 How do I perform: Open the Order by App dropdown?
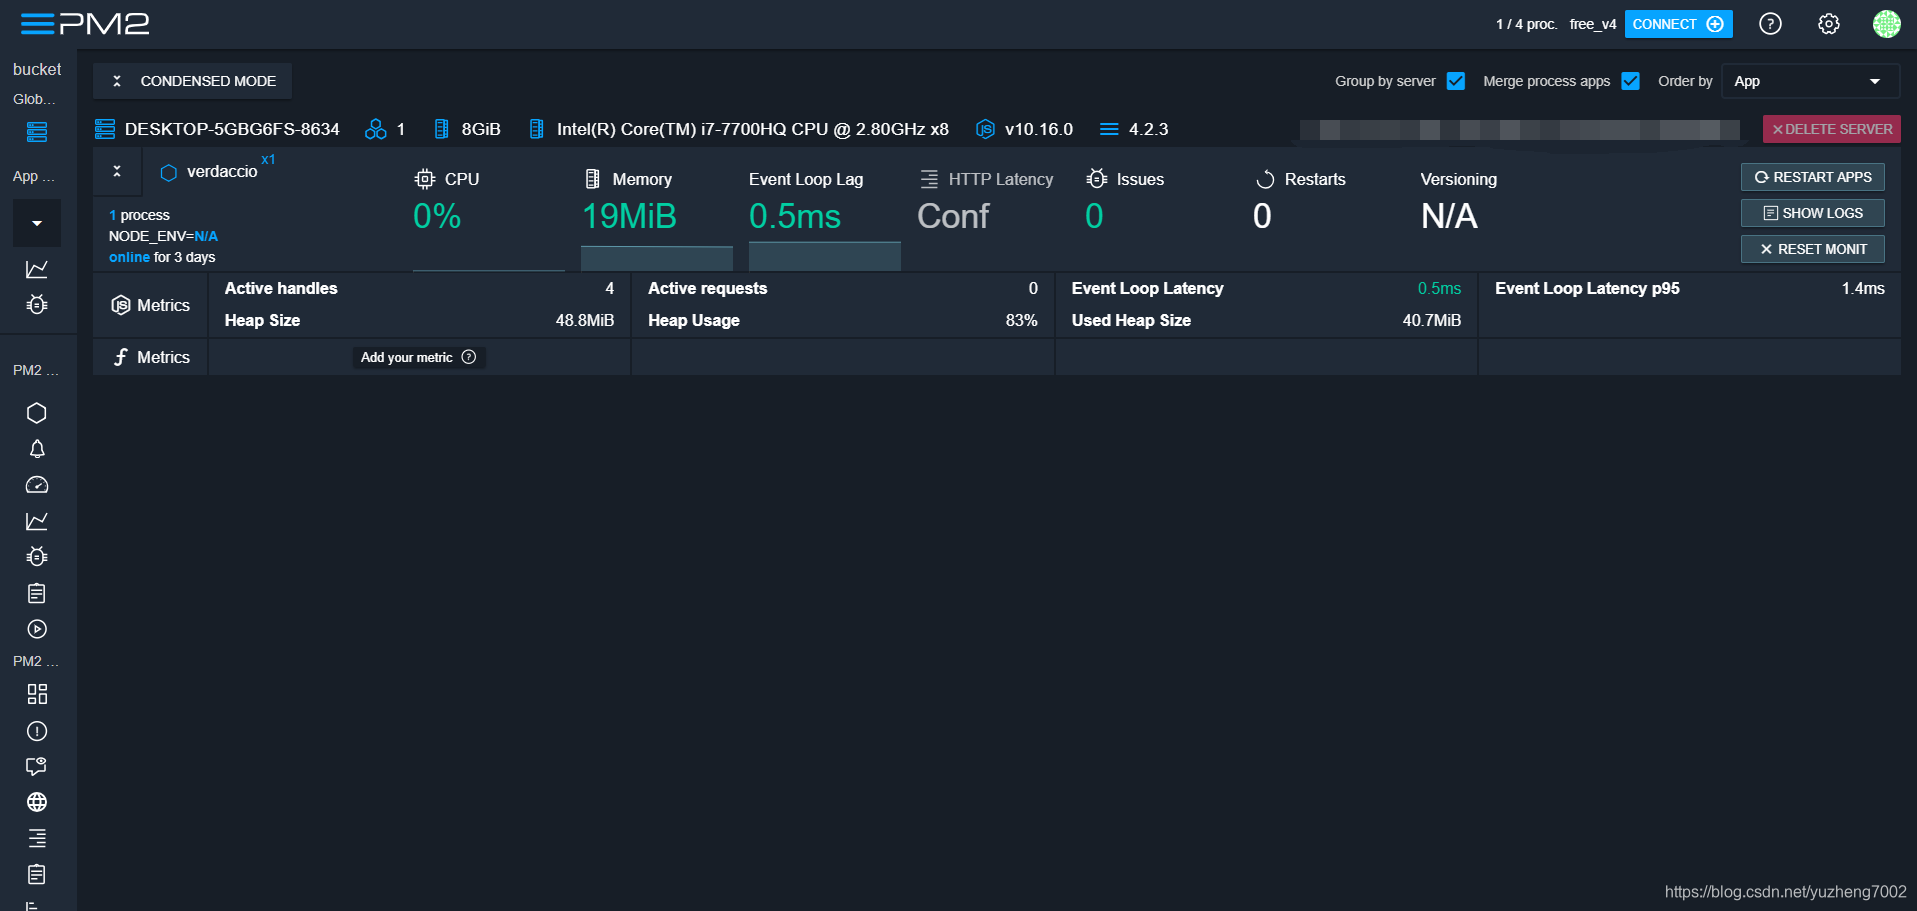1809,81
